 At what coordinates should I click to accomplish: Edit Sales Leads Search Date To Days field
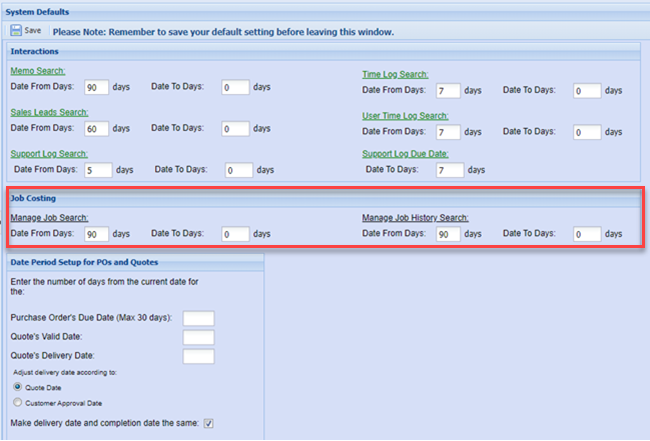235,129
